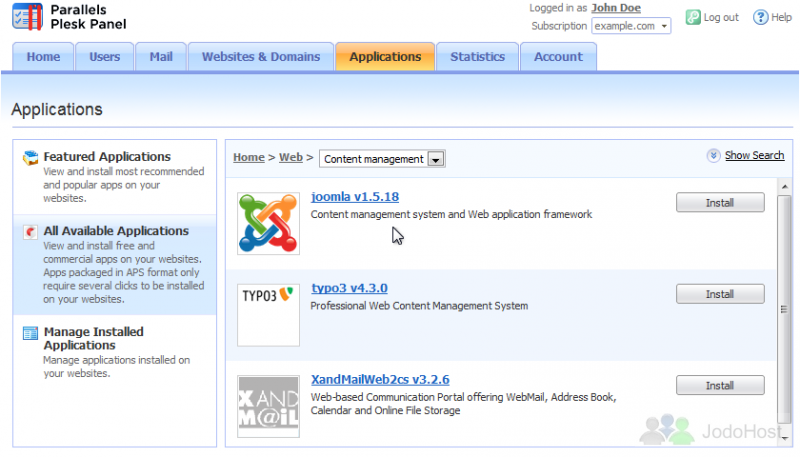Click the application list scrollbar thumb

(x=784, y=310)
